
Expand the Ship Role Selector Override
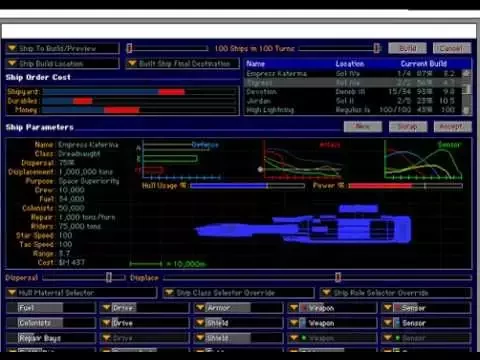coord(396,293)
